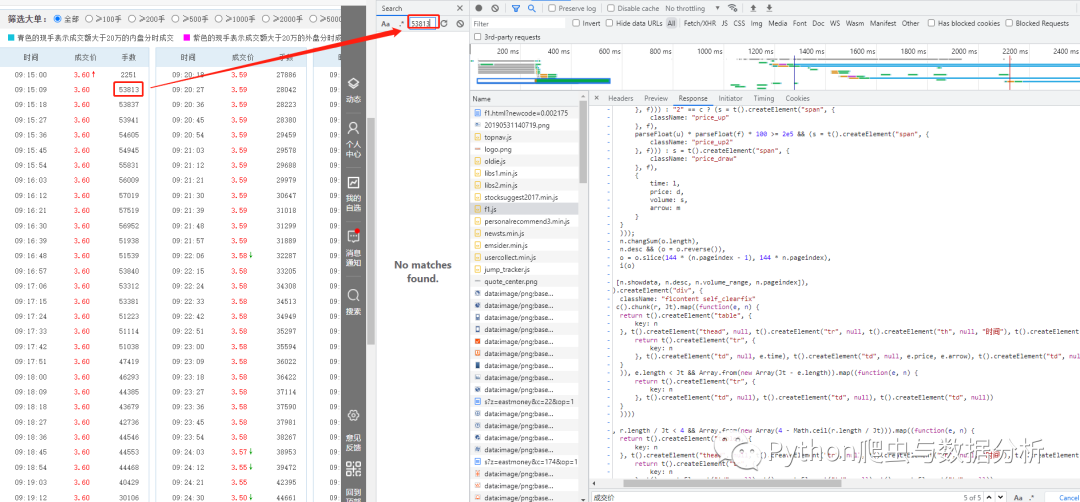Toggle the network filter funnel icon
Viewport: 1080px width, 502px height.
coord(516,9)
